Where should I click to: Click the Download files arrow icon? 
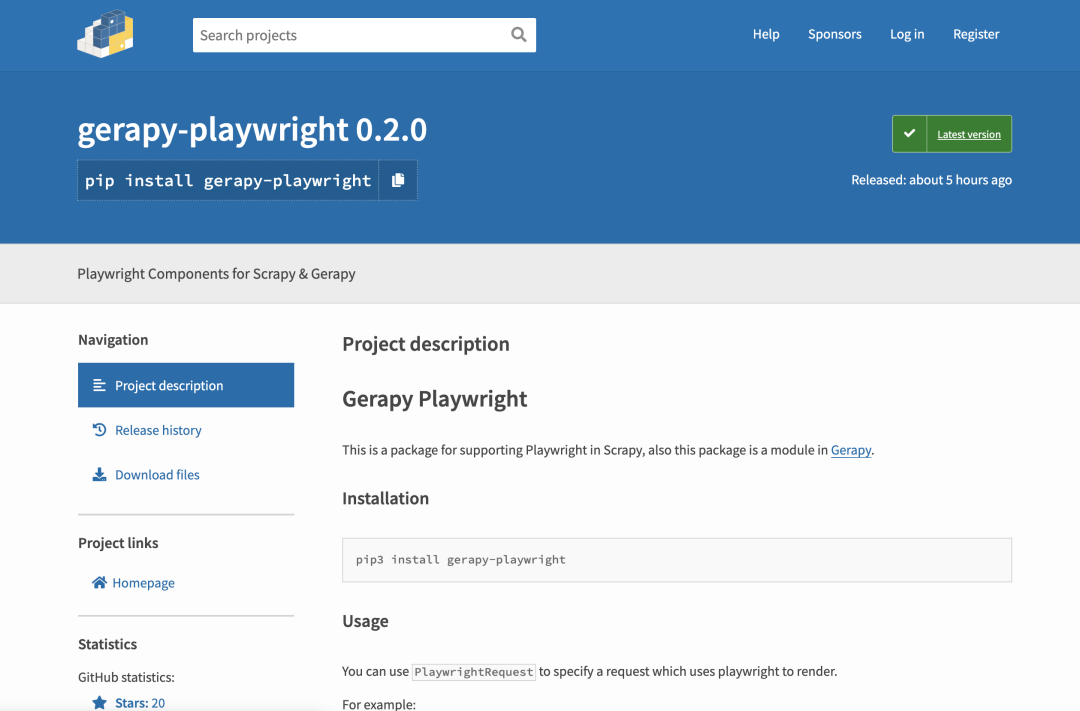click(99, 475)
